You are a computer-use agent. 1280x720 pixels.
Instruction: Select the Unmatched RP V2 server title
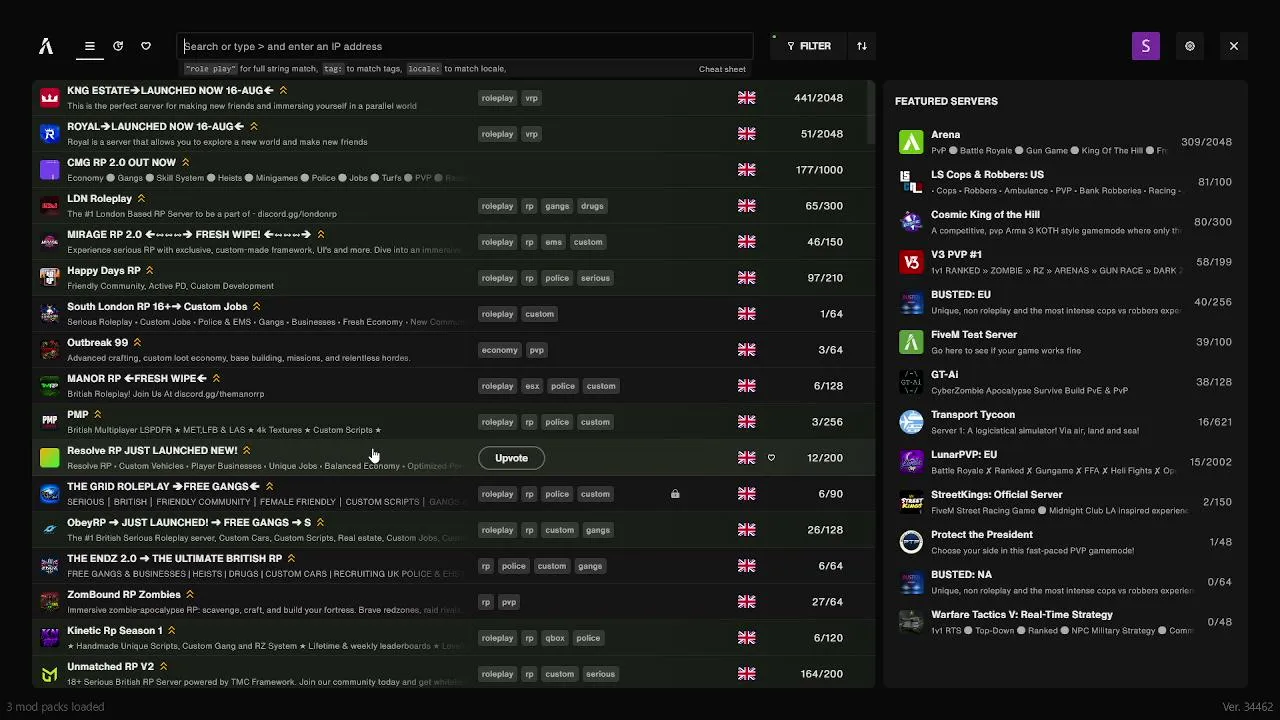pos(110,667)
